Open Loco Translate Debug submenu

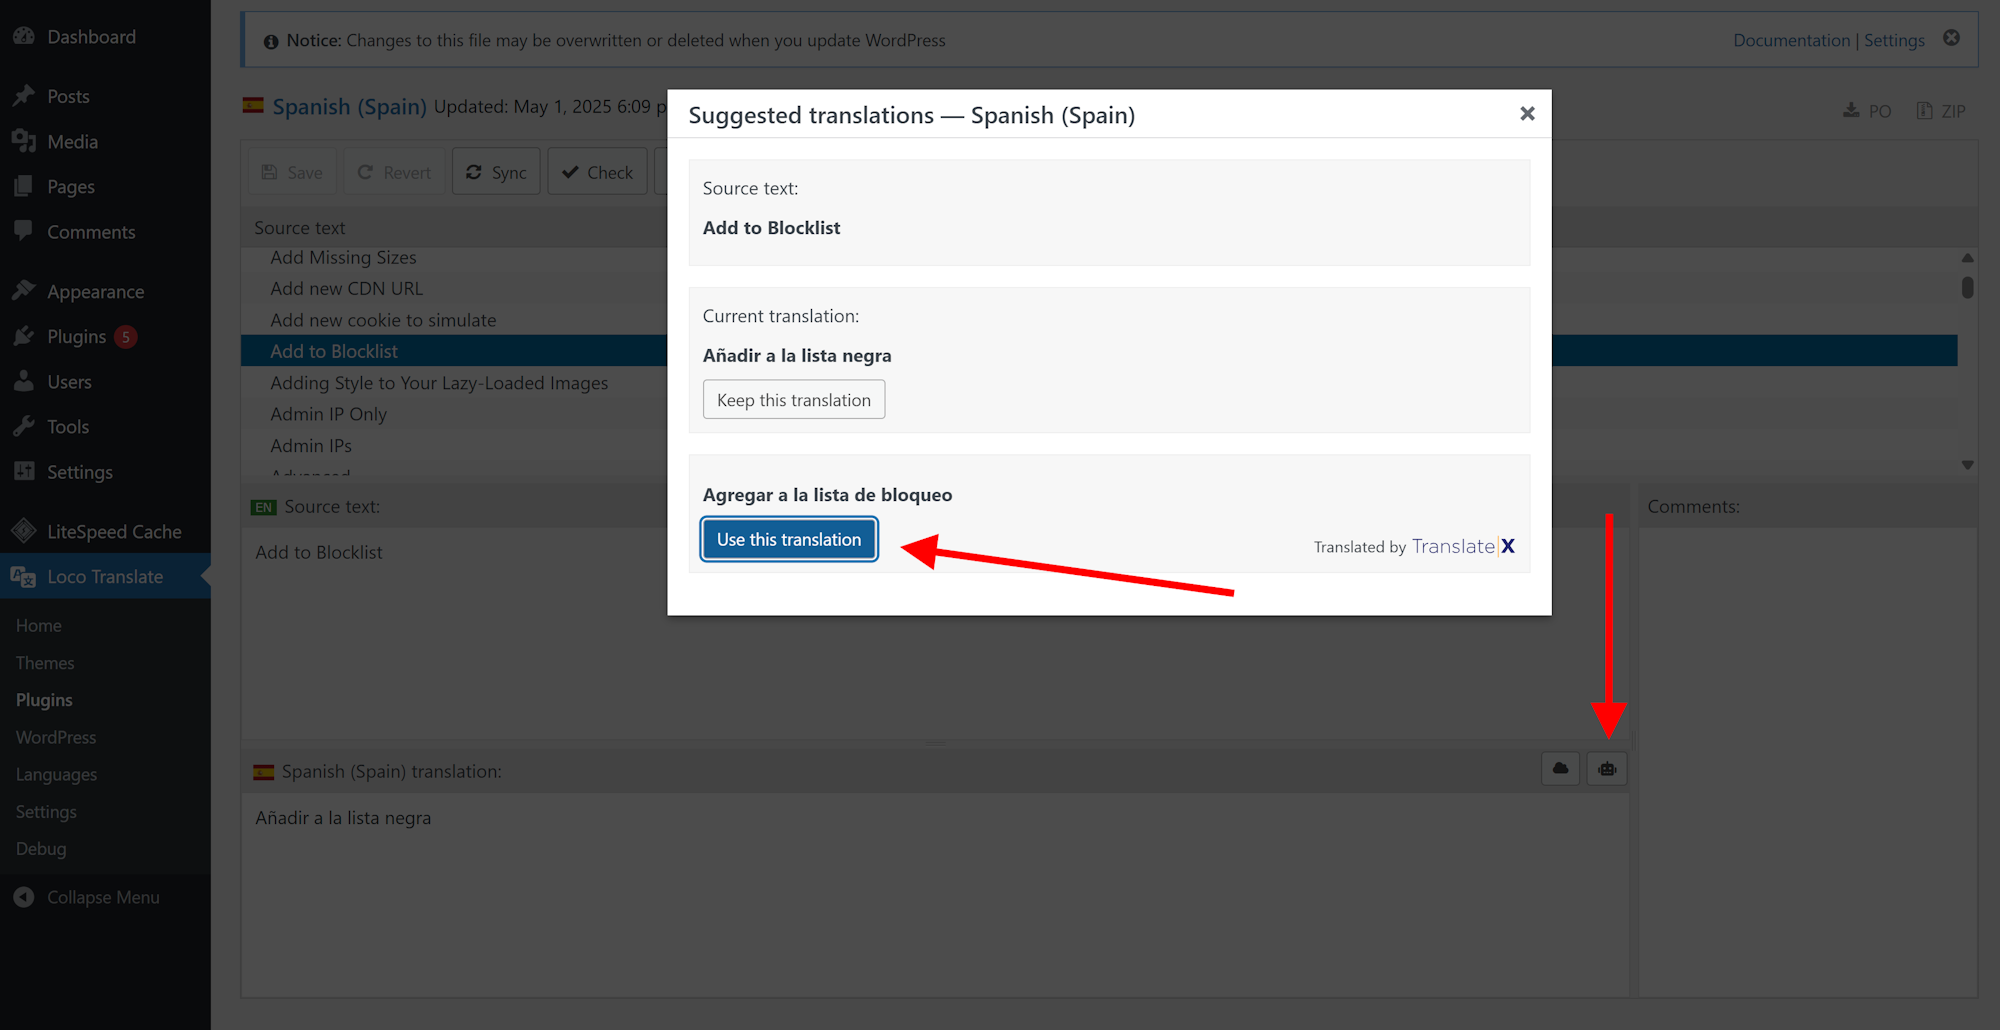point(41,848)
